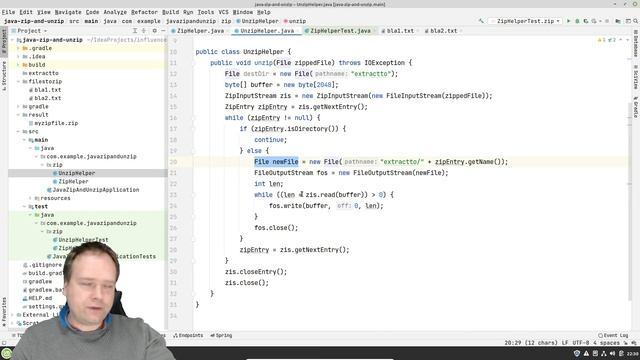Open the Spring tool window

point(221,335)
